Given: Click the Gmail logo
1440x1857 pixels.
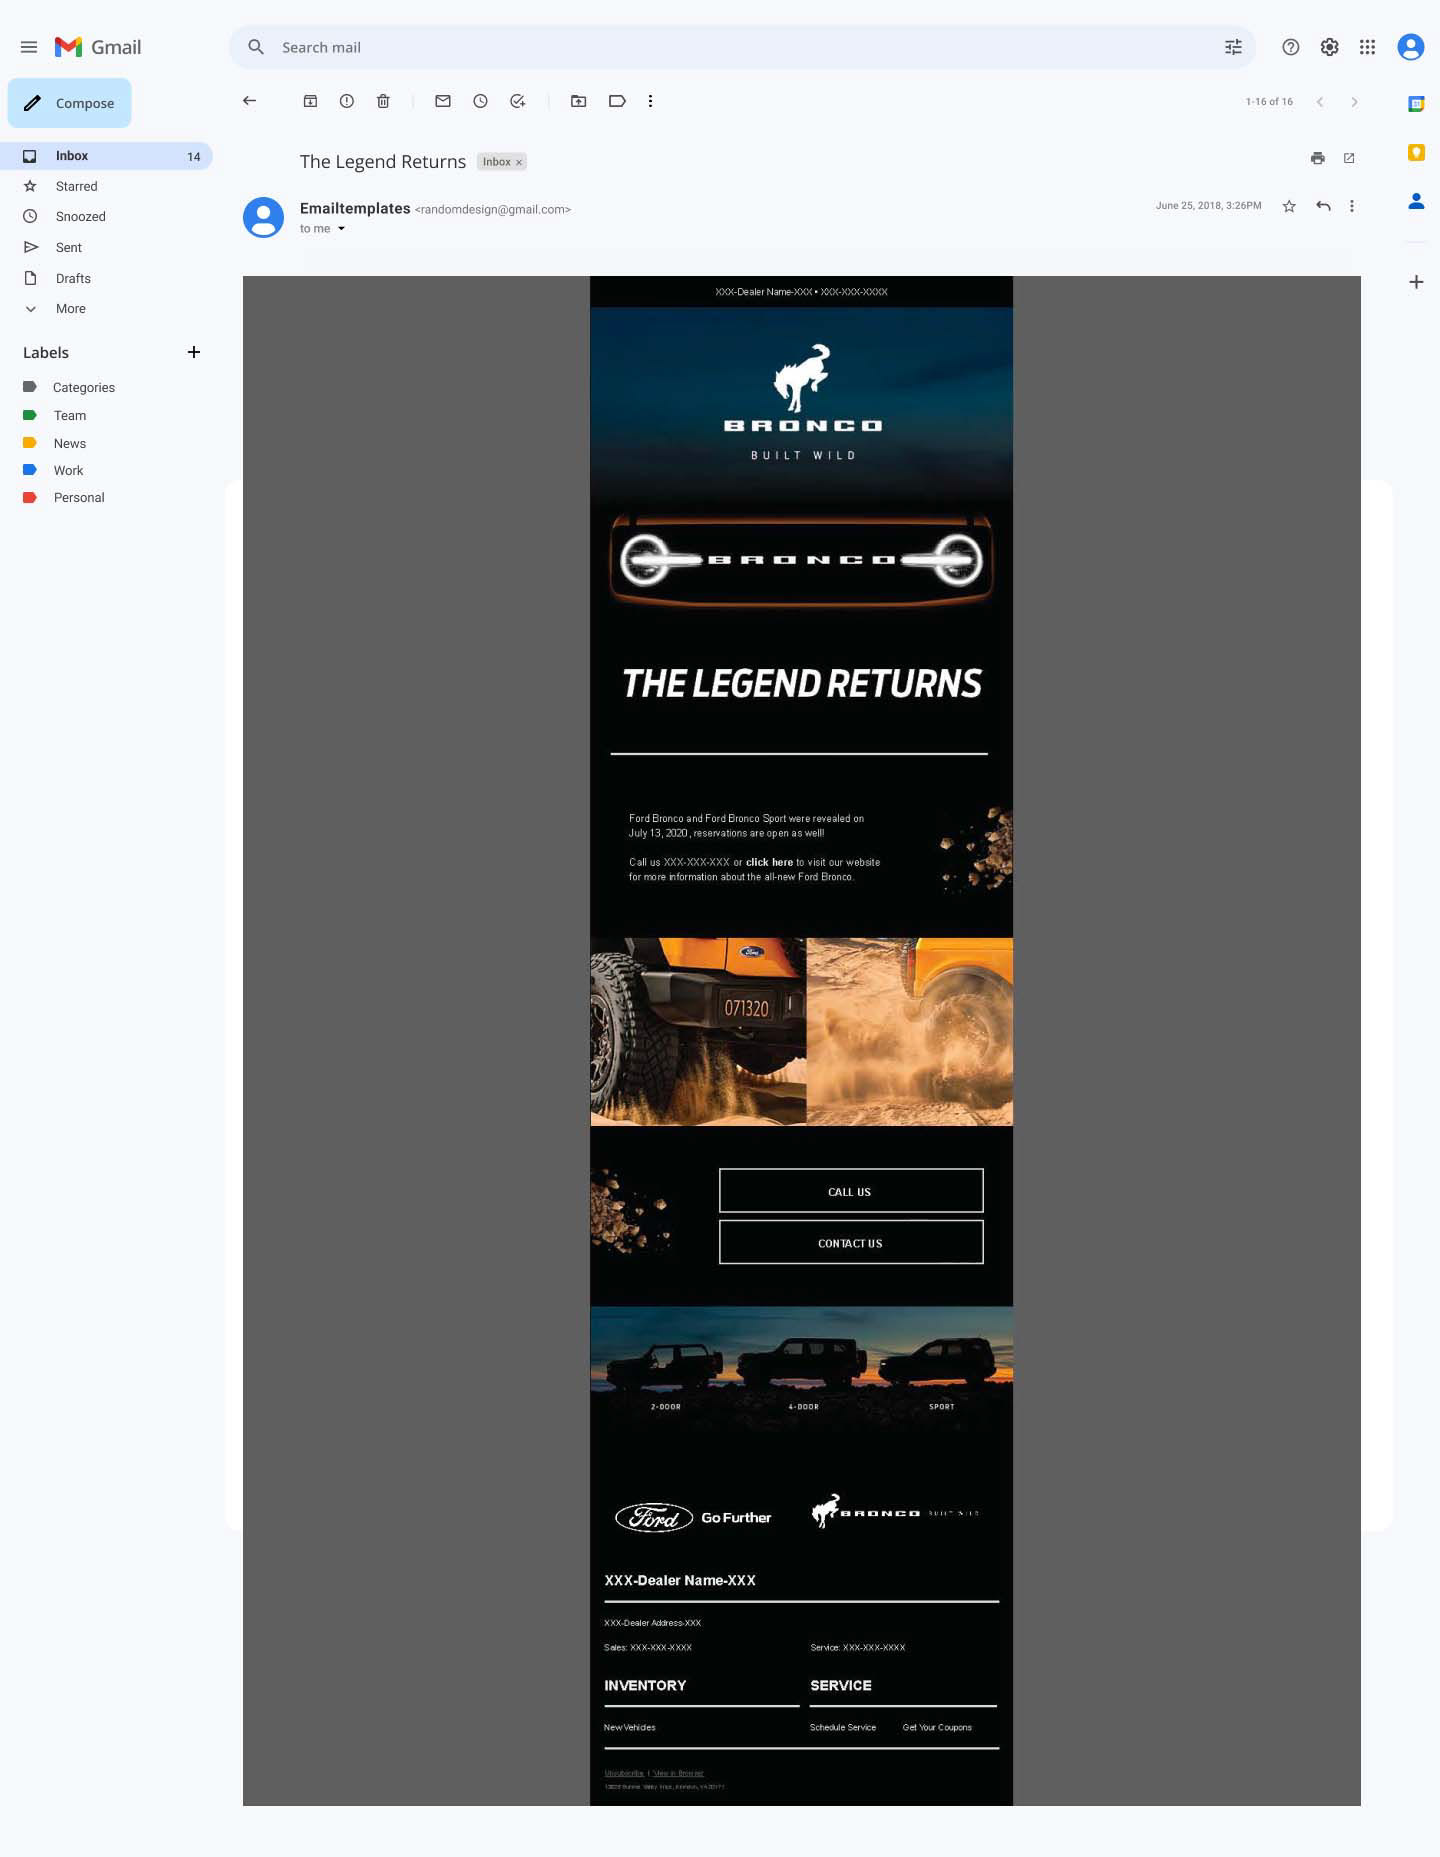Looking at the screenshot, I should coord(98,47).
